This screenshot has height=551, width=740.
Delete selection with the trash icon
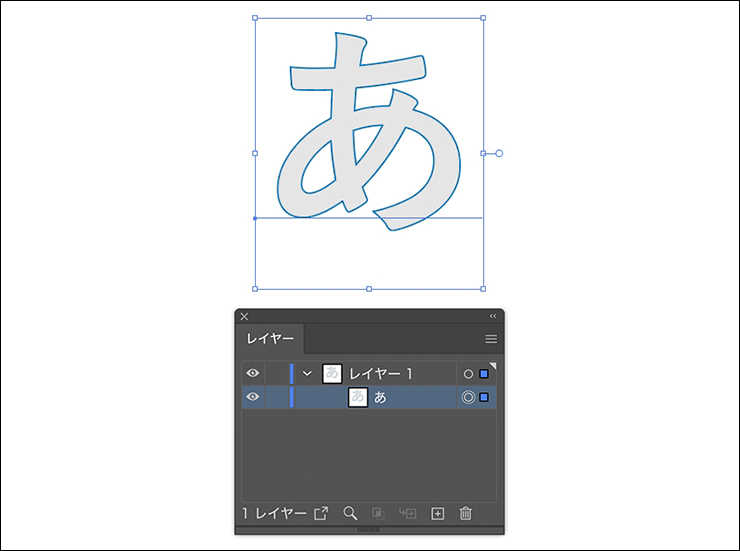(465, 513)
